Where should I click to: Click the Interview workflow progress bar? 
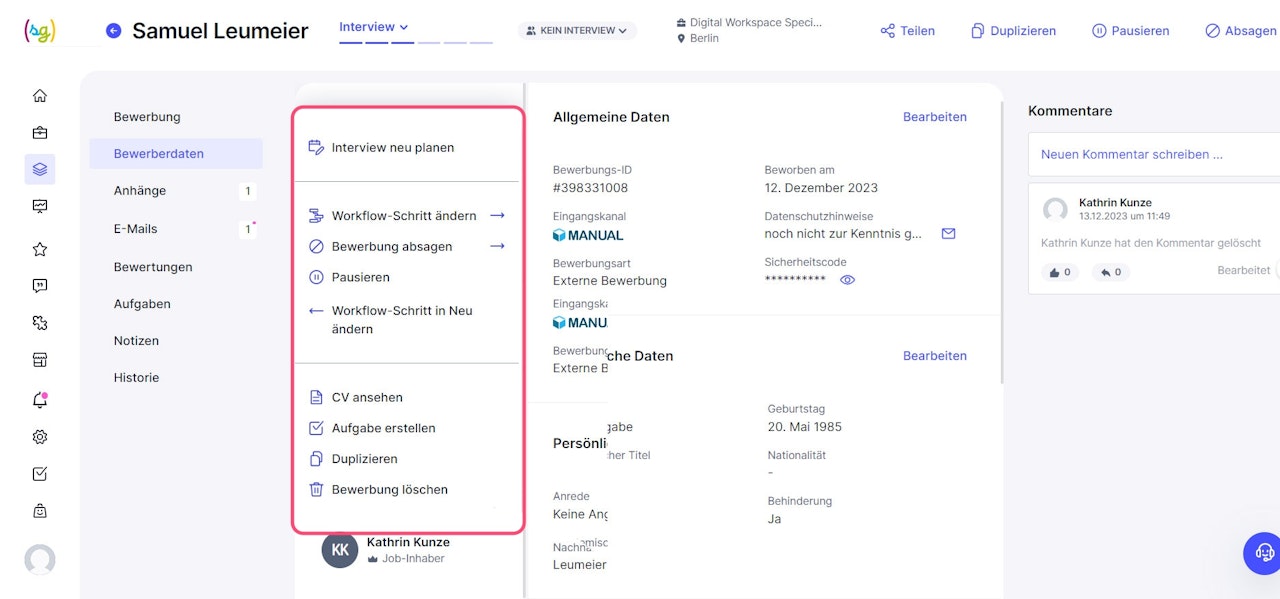click(x=416, y=43)
